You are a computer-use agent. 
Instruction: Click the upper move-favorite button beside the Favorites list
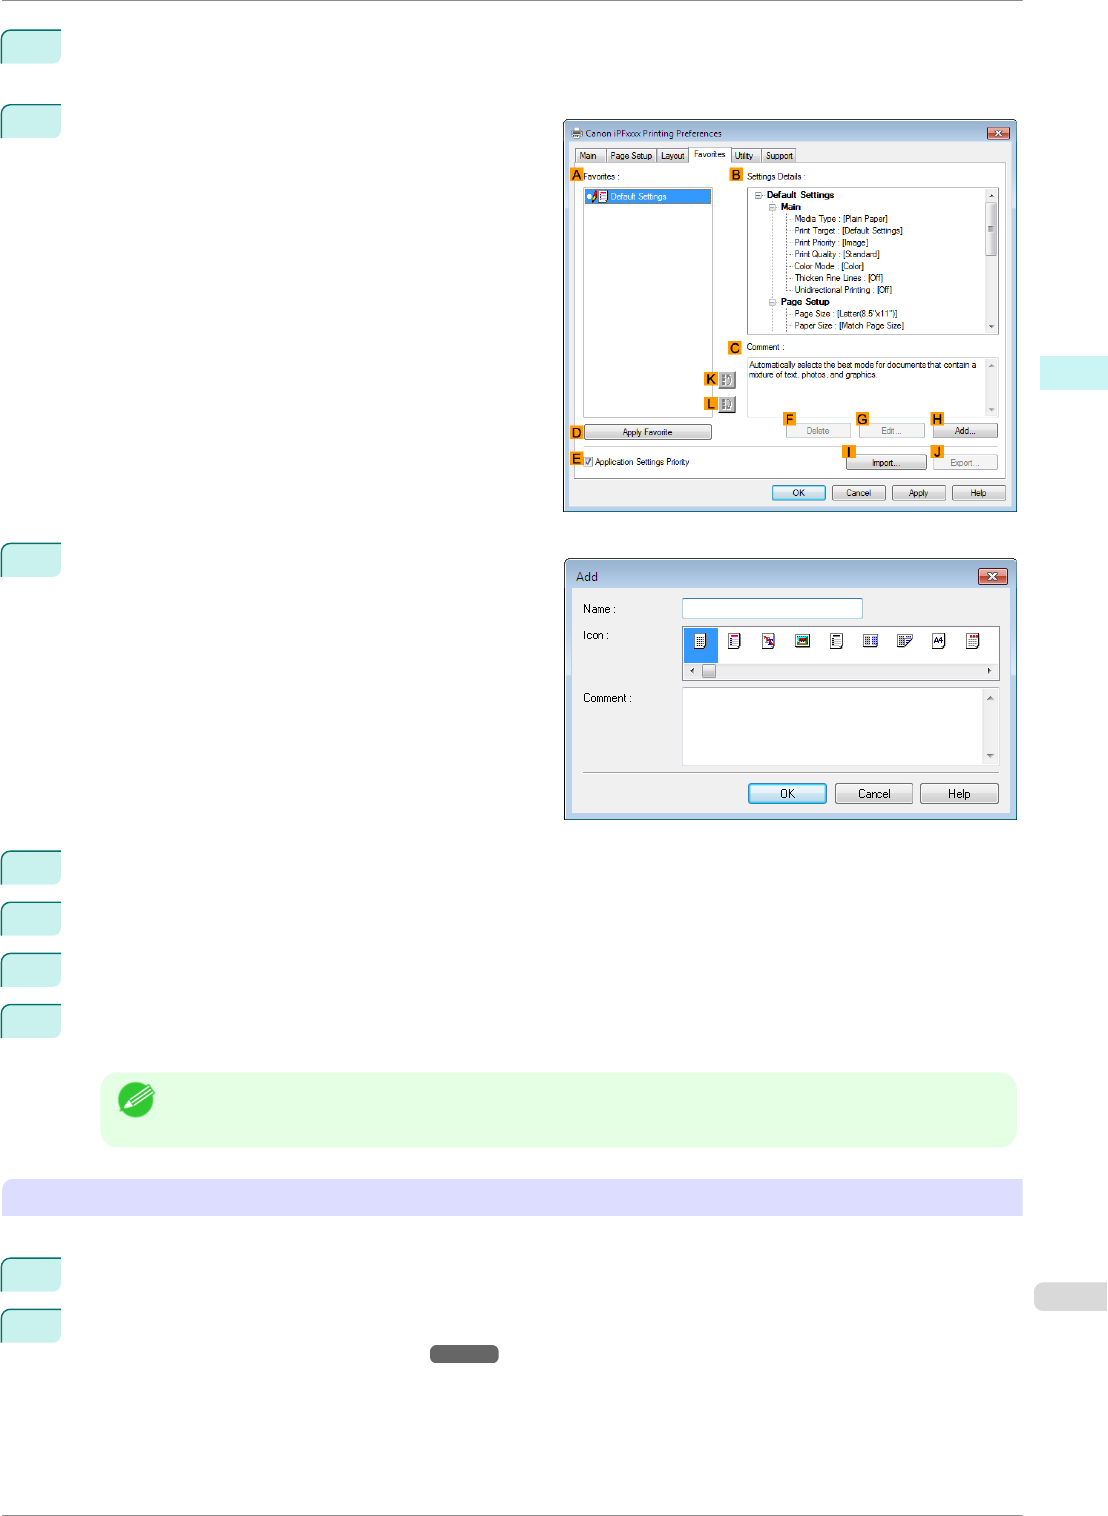(x=727, y=380)
